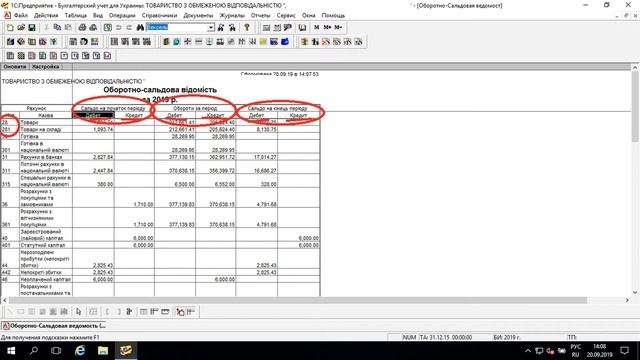Open the Отчеты menu

[x=261, y=16]
